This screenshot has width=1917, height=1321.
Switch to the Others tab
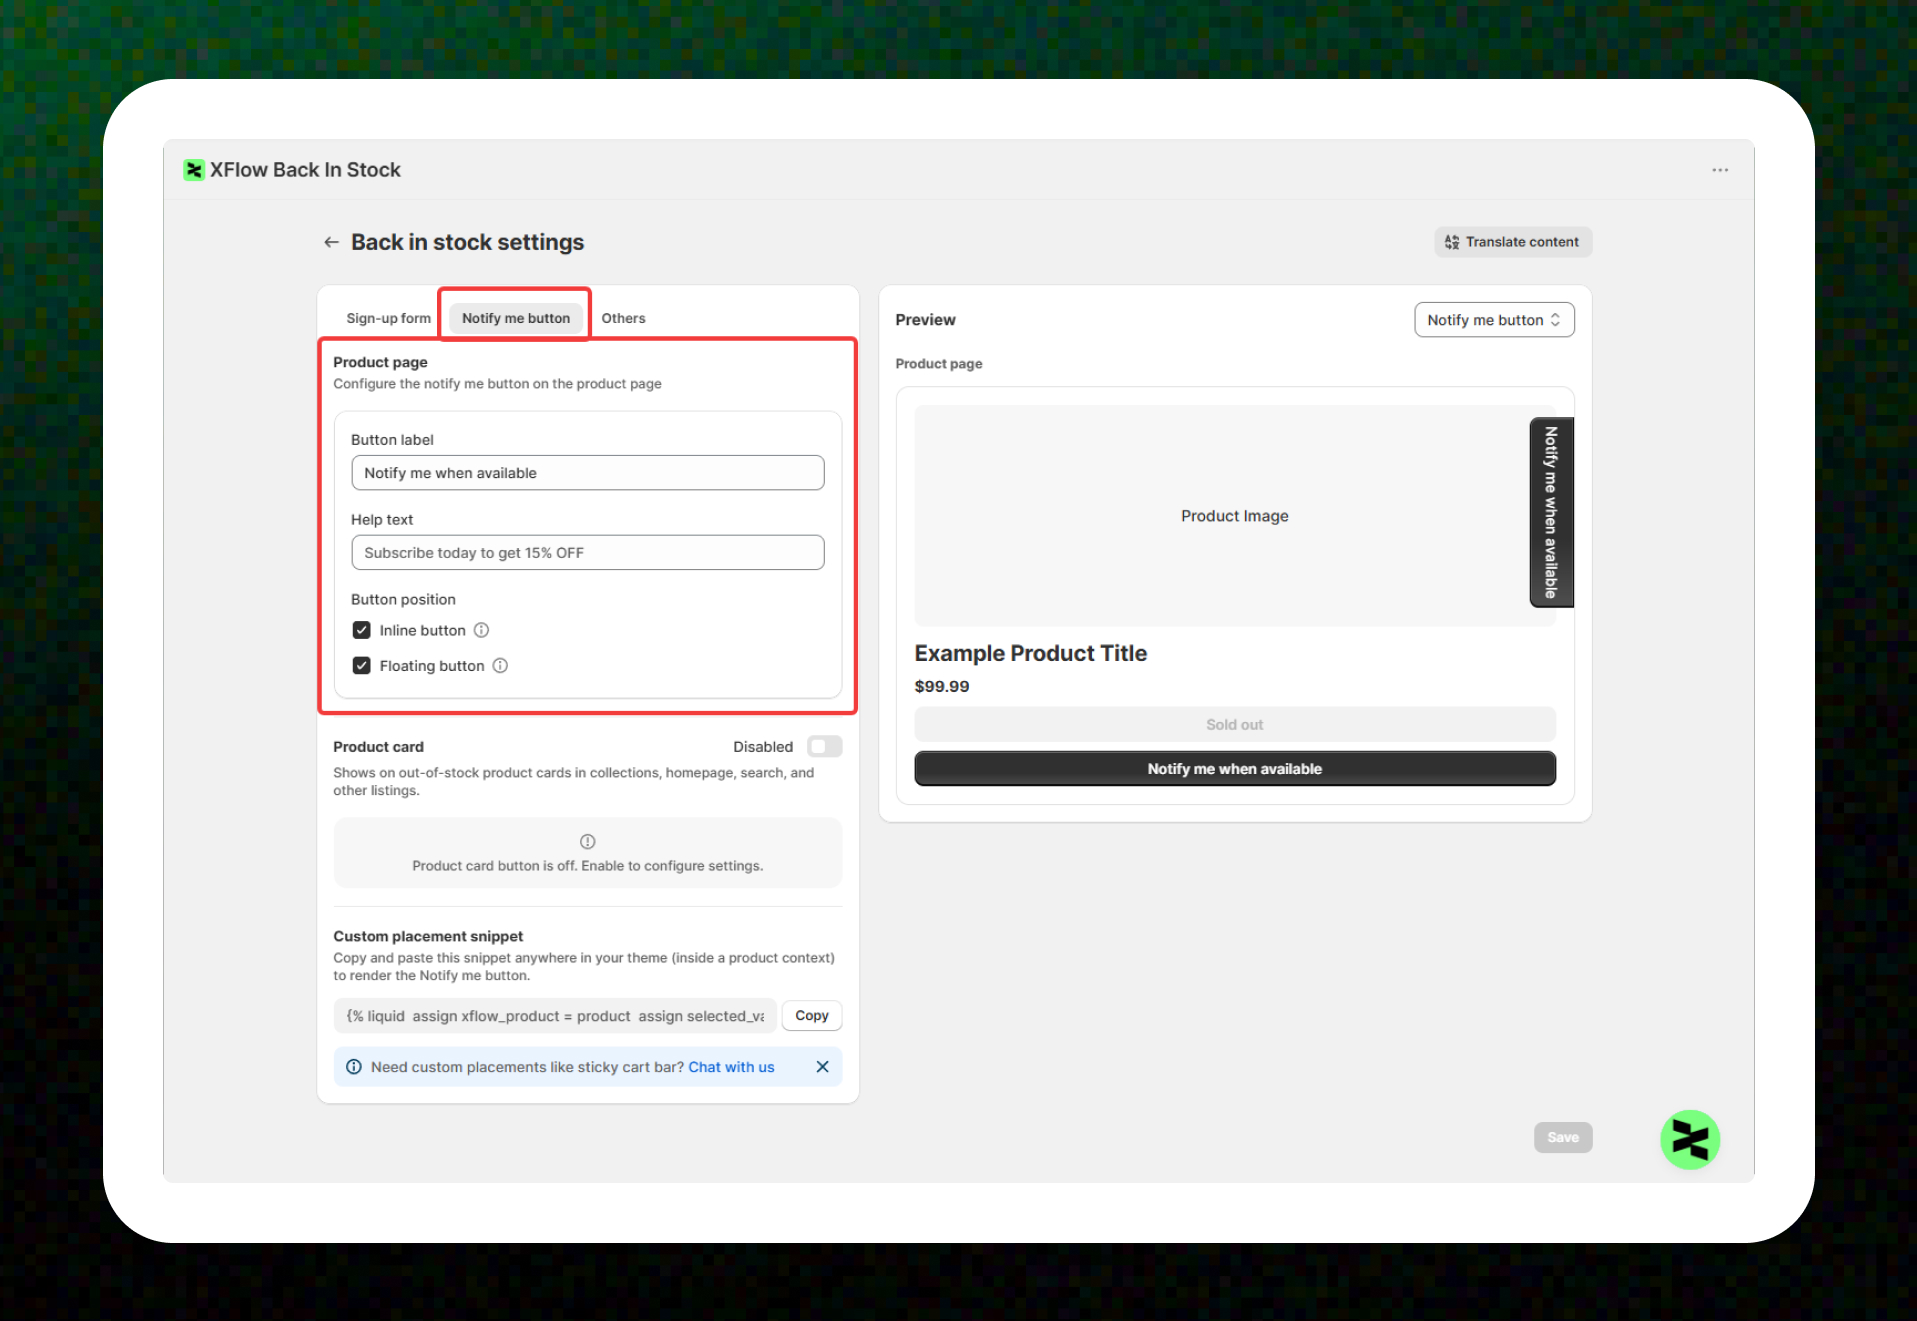[x=623, y=318]
